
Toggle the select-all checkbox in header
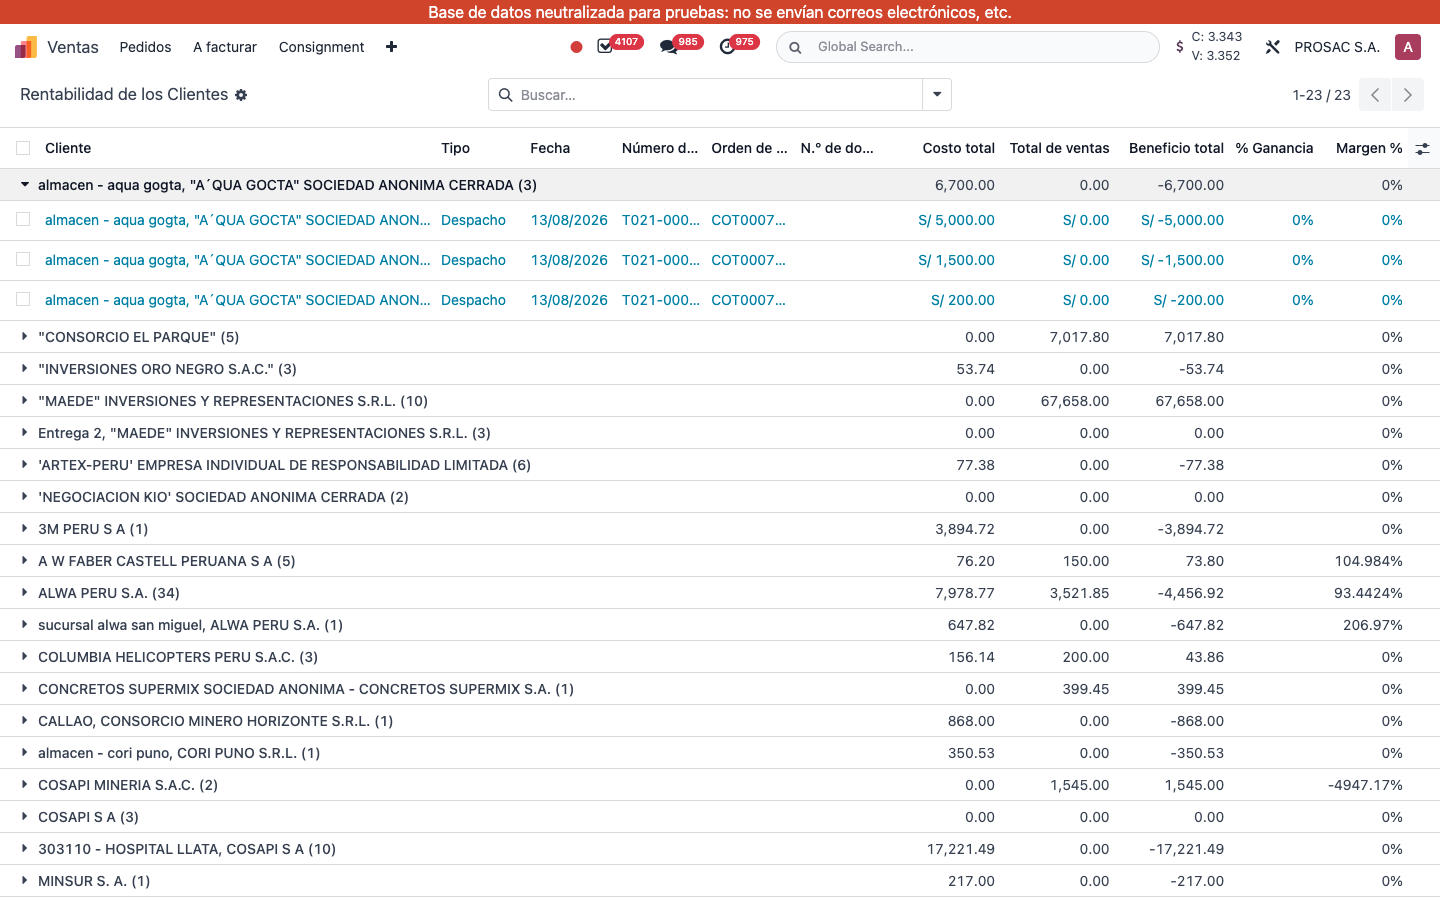[x=23, y=148]
